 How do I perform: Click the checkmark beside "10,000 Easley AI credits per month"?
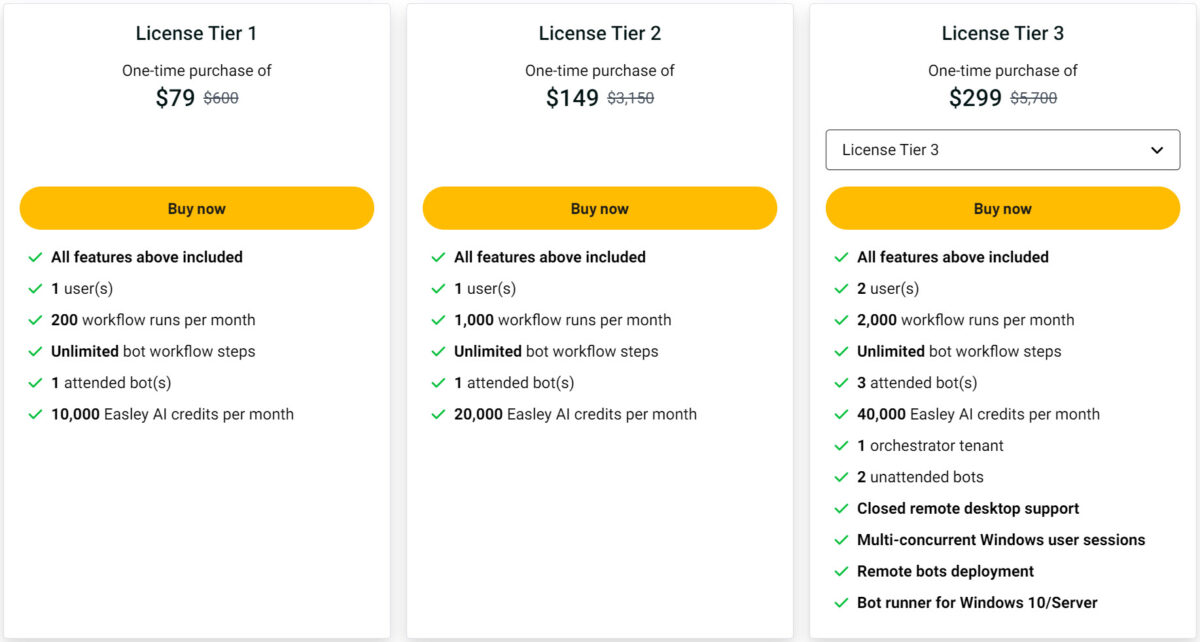pos(37,414)
